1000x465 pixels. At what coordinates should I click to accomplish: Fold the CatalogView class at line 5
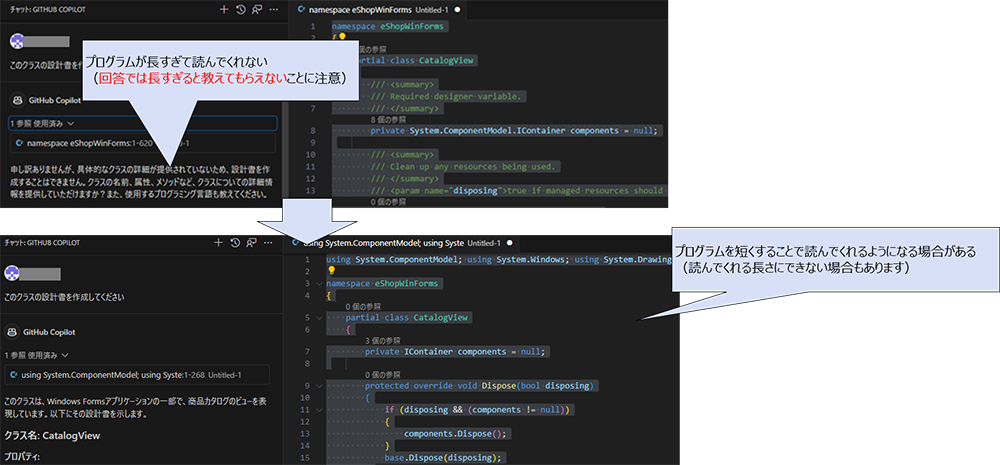click(318, 318)
